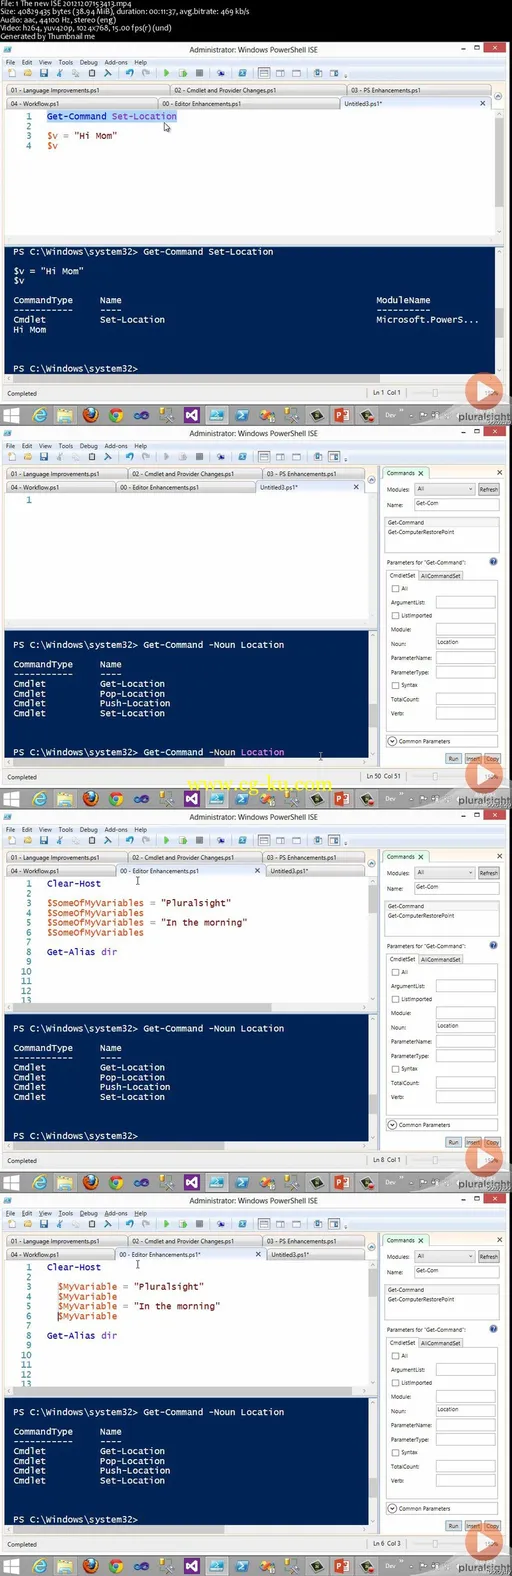The width and height of the screenshot is (512, 1576).
Task: Tick All checkbox in second frame Commands pane
Action: [x=395, y=588]
